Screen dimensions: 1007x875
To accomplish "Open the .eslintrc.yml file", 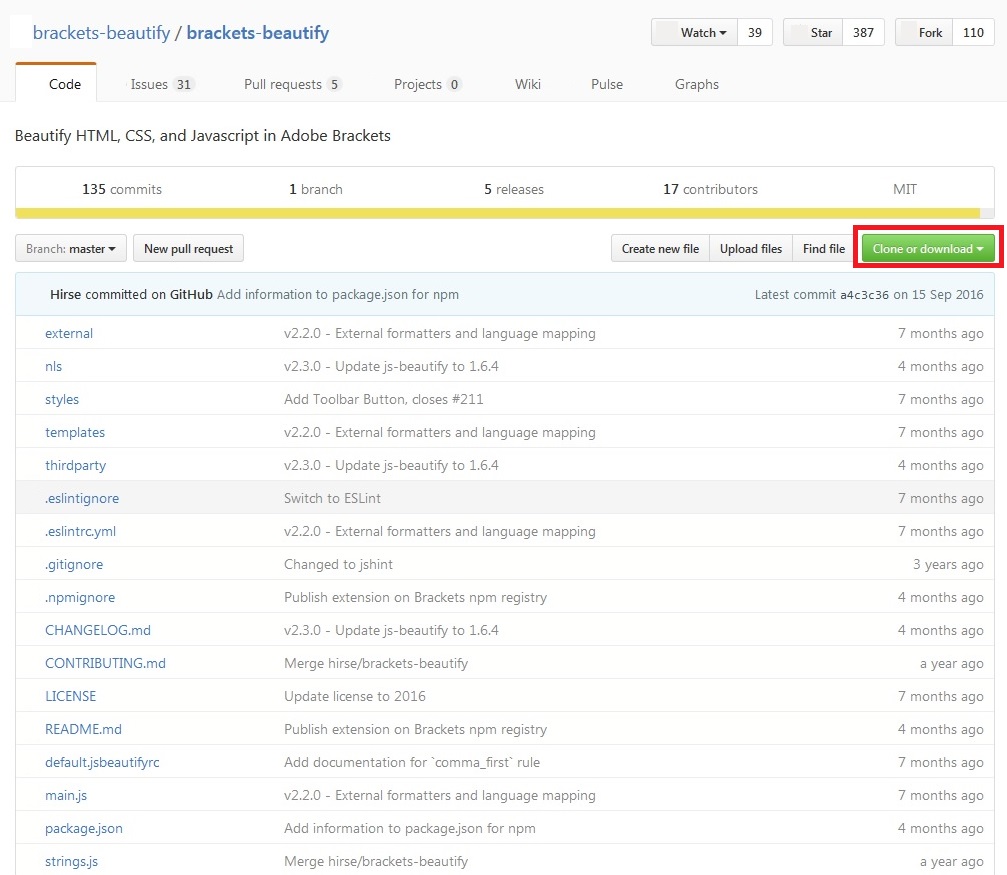I will pos(80,531).
